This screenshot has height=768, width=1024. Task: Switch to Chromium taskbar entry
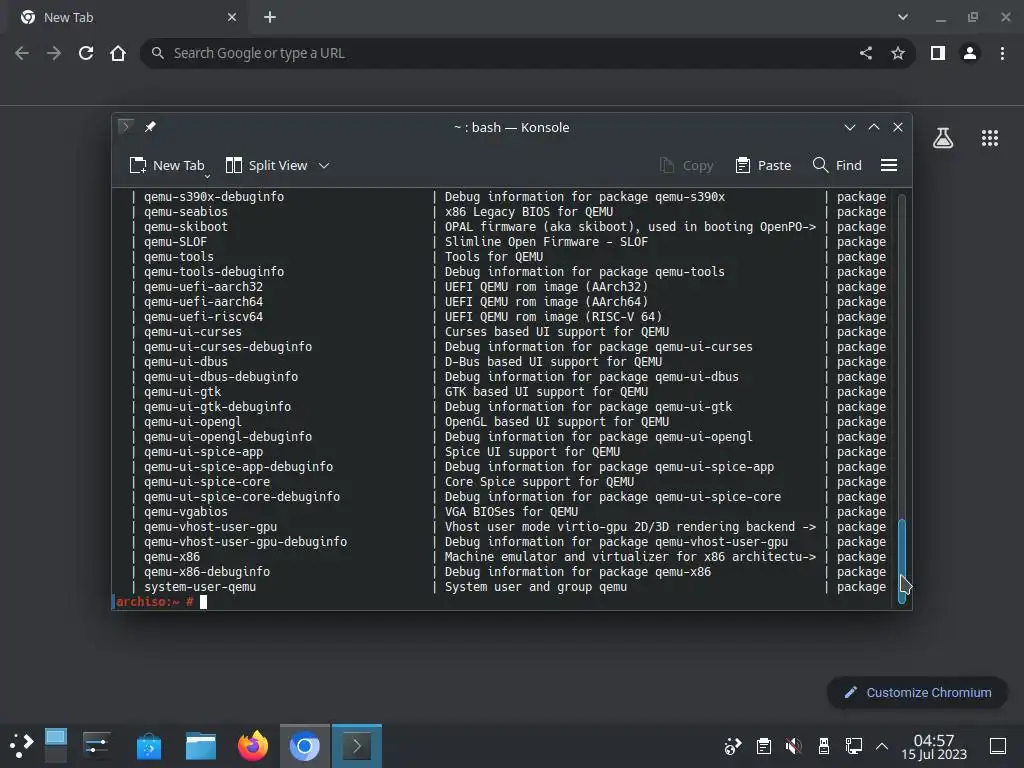coord(304,746)
